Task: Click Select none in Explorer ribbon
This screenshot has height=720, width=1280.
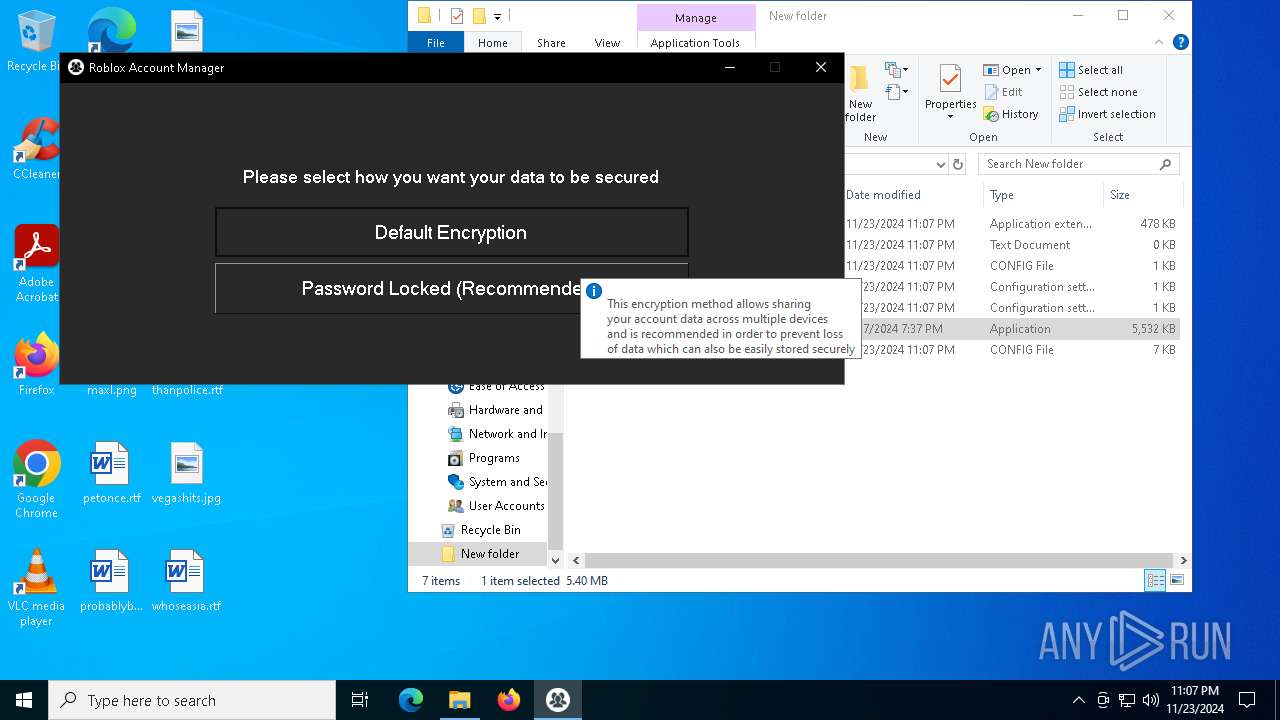Action: (1098, 92)
